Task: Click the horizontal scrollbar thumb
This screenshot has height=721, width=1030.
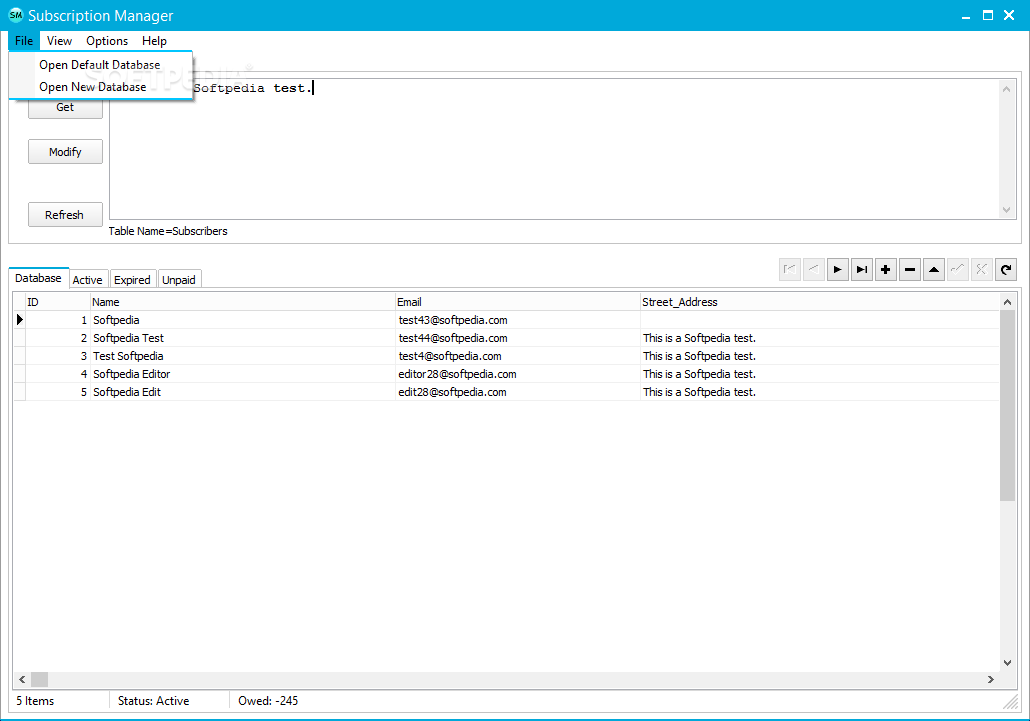Action: coord(39,680)
